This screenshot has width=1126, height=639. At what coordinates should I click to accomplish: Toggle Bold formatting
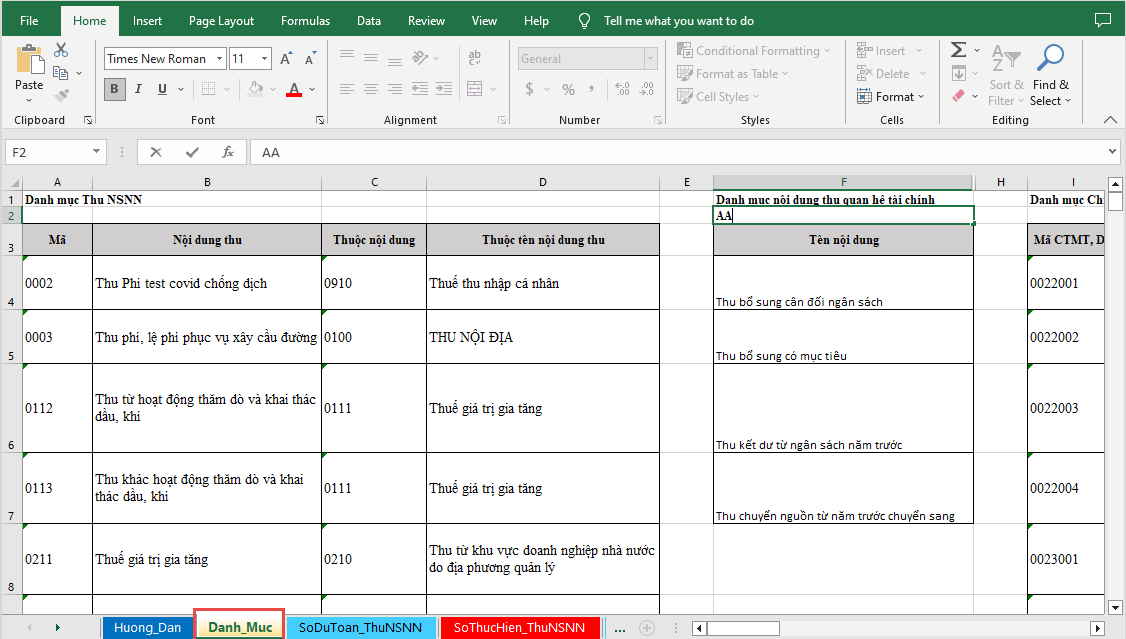(x=114, y=89)
